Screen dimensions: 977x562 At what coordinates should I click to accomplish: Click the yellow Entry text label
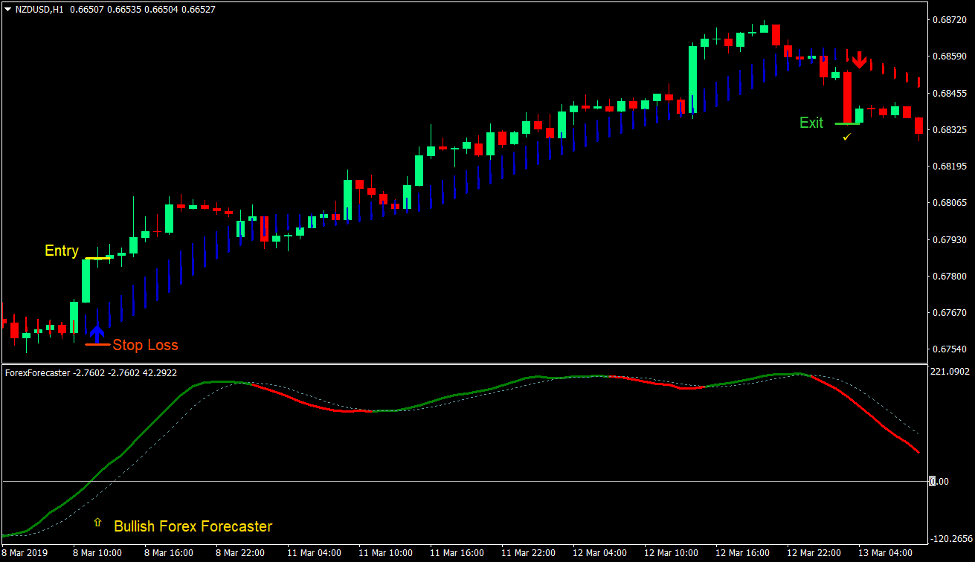[61, 251]
